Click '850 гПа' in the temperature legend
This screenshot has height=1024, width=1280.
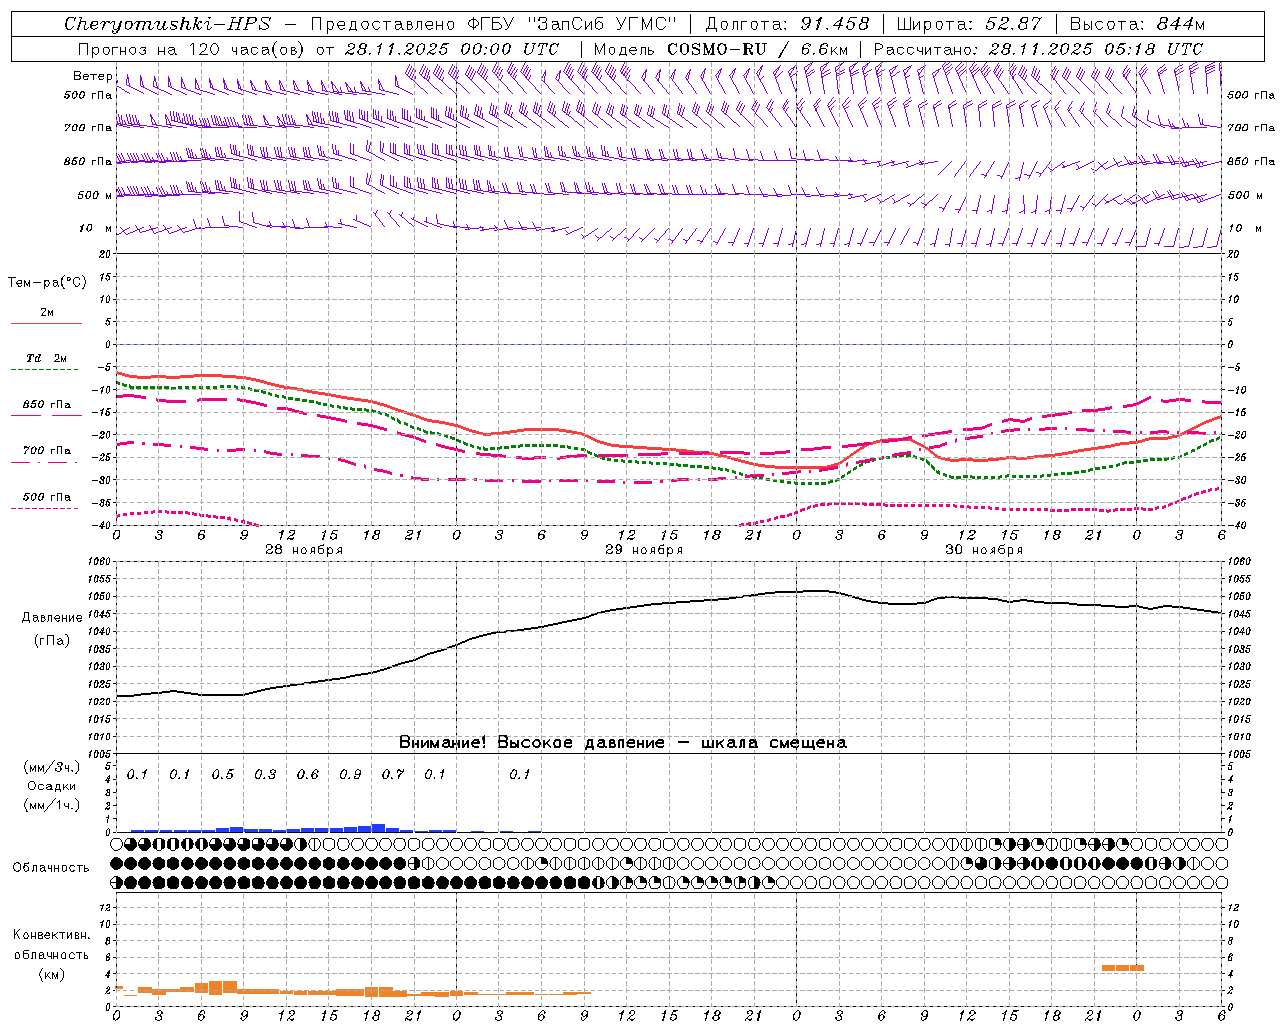(47, 405)
